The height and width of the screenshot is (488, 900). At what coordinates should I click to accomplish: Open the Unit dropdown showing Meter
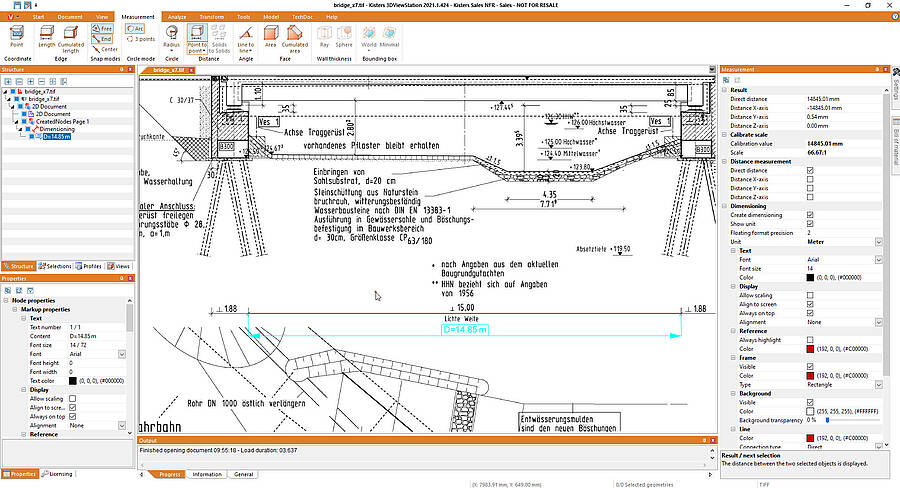878,242
